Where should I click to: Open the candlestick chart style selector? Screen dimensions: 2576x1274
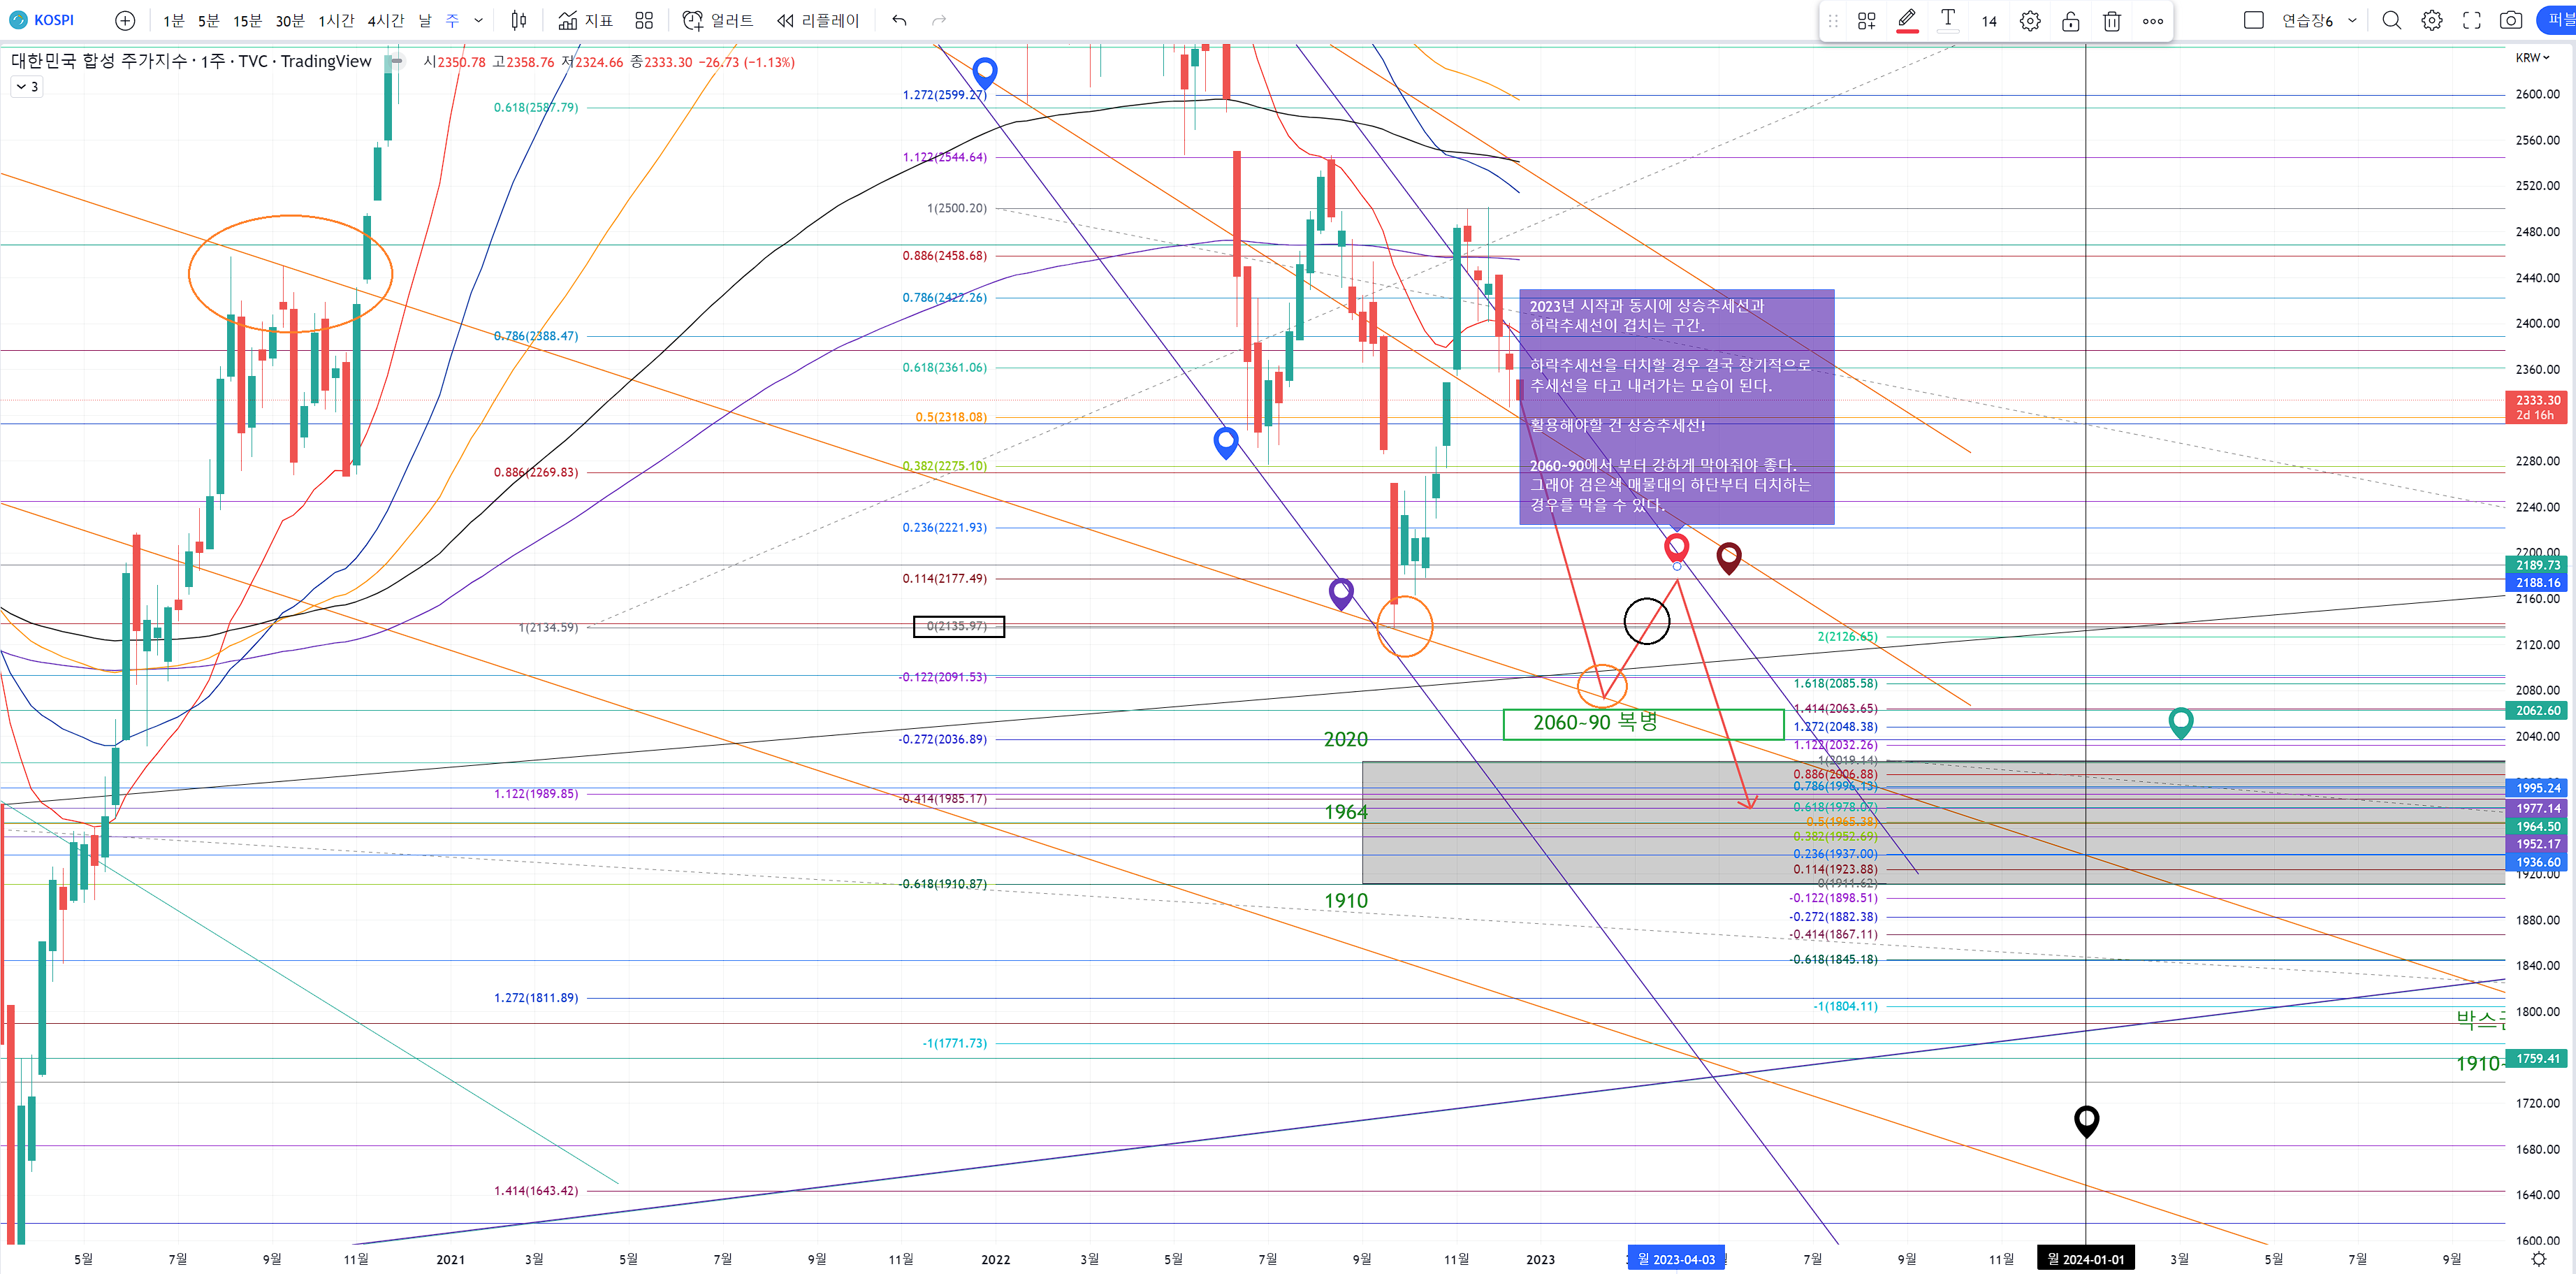pos(518,20)
